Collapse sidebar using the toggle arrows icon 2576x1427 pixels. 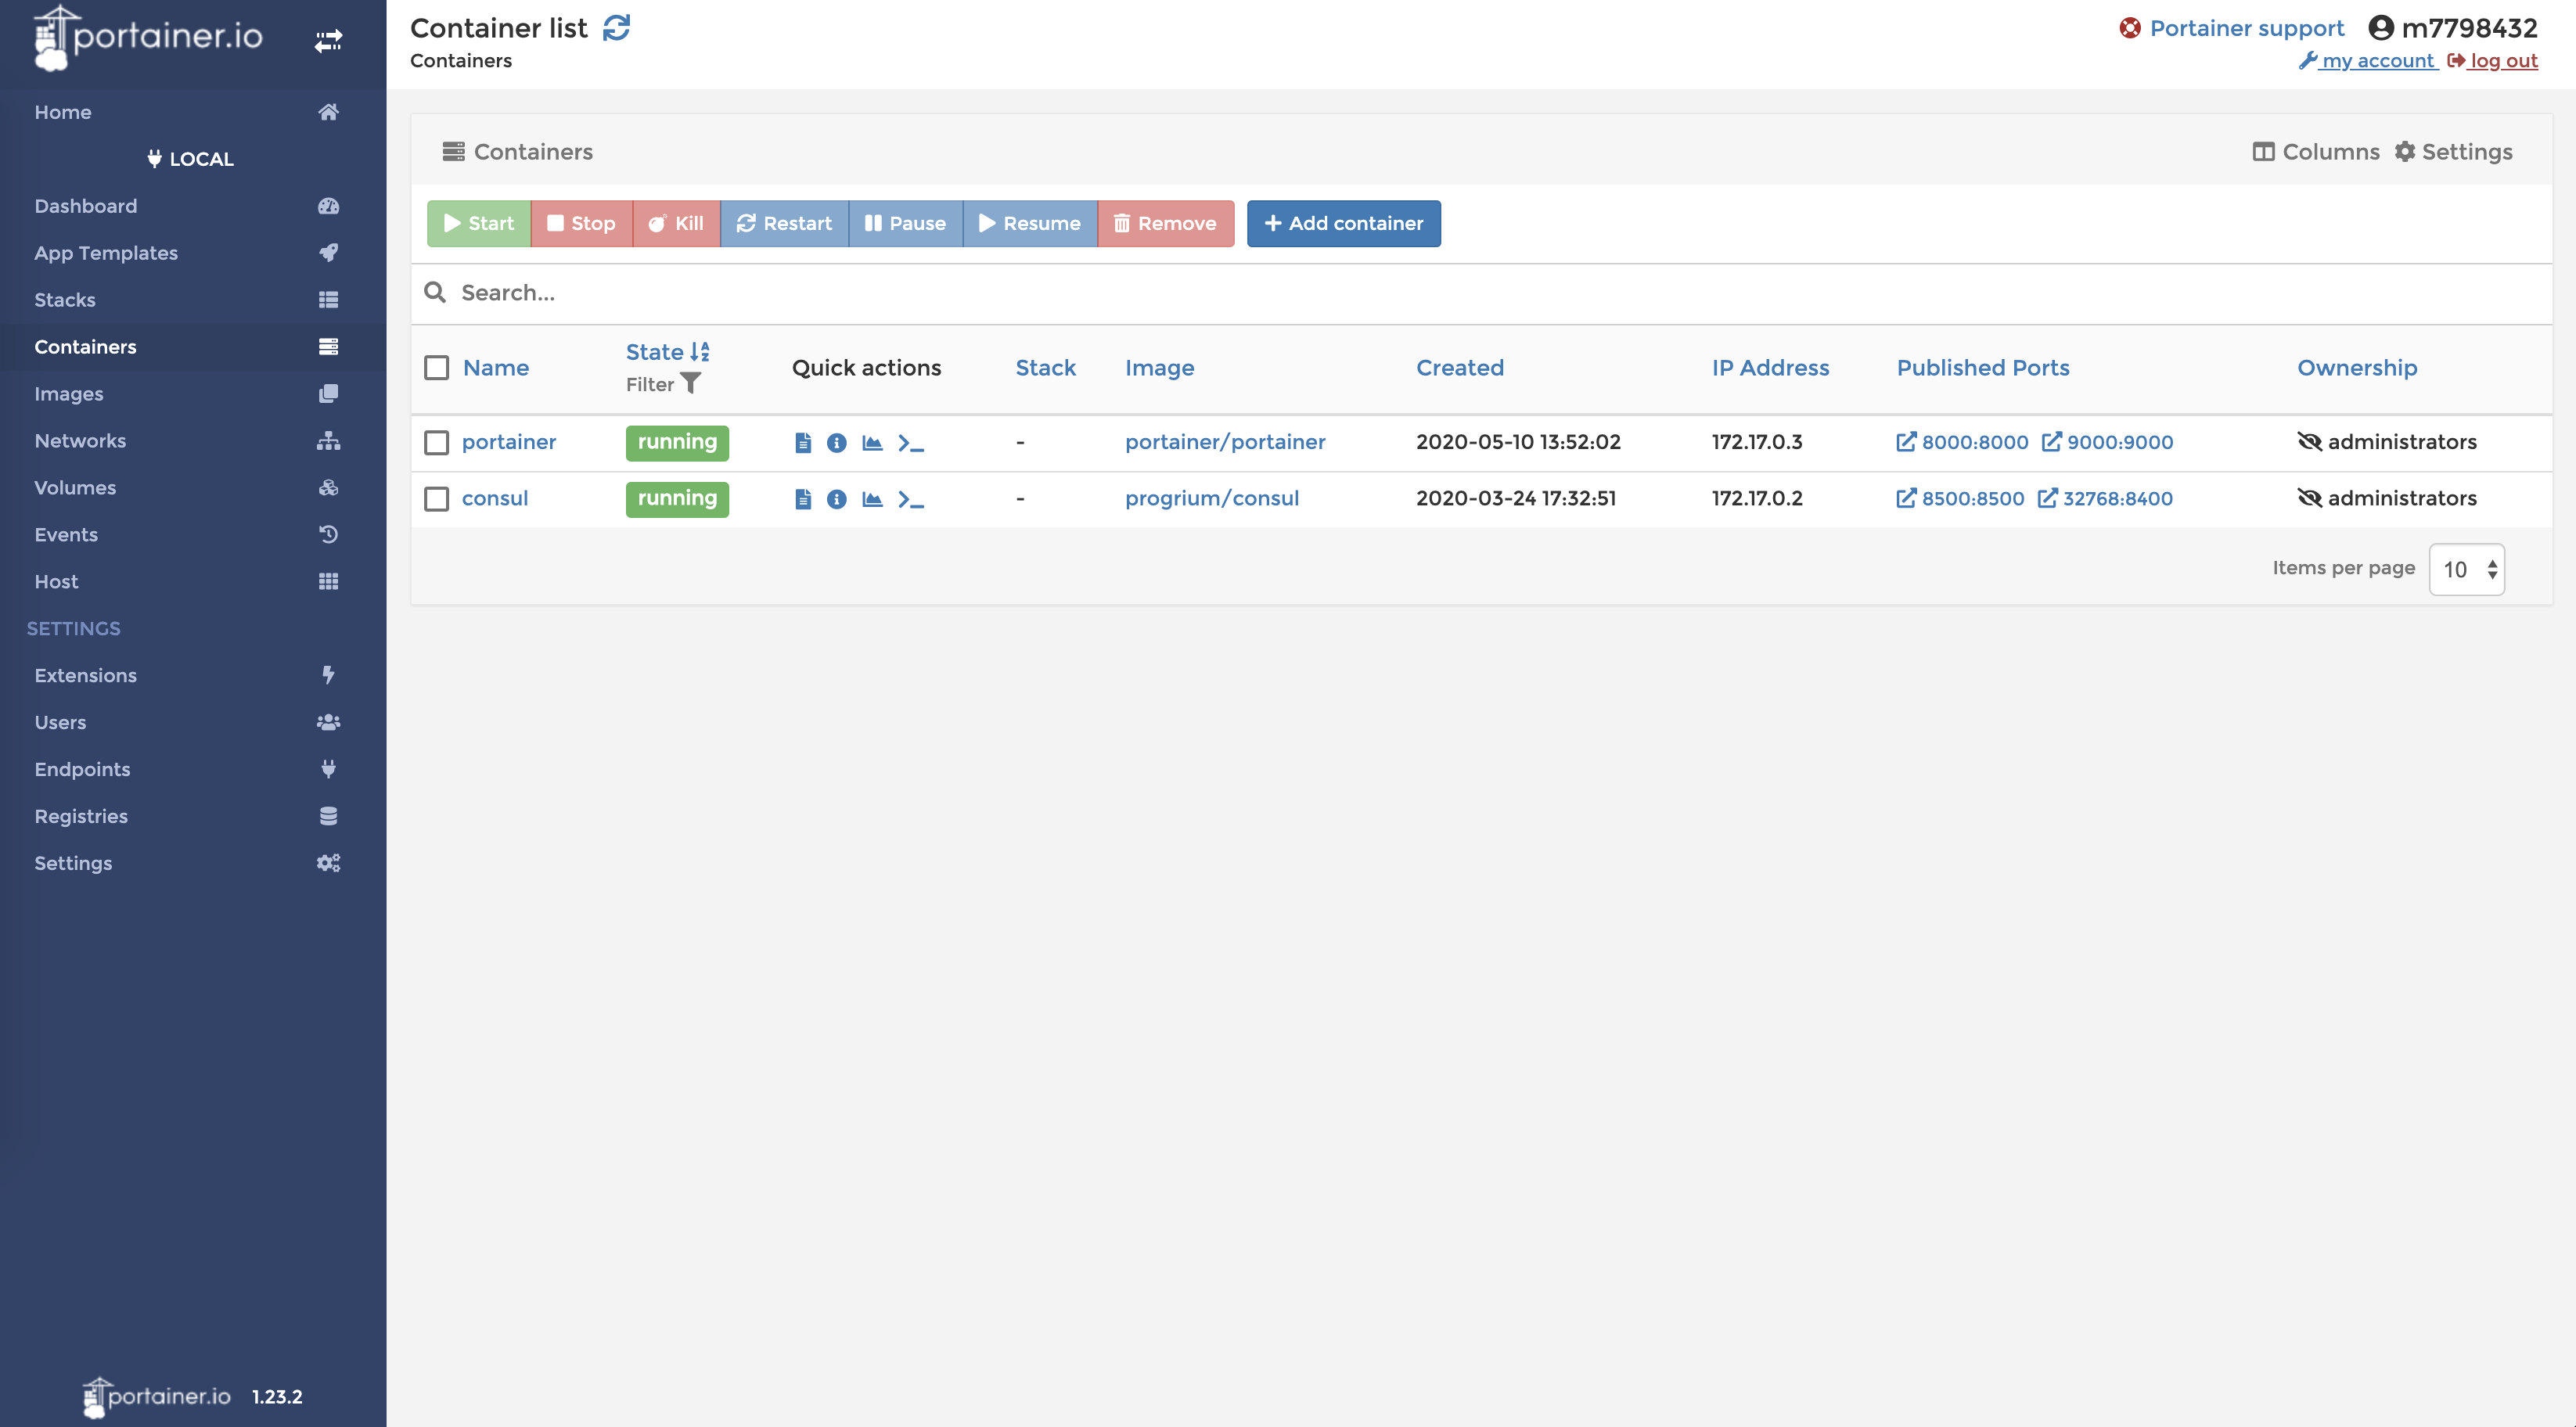click(328, 40)
